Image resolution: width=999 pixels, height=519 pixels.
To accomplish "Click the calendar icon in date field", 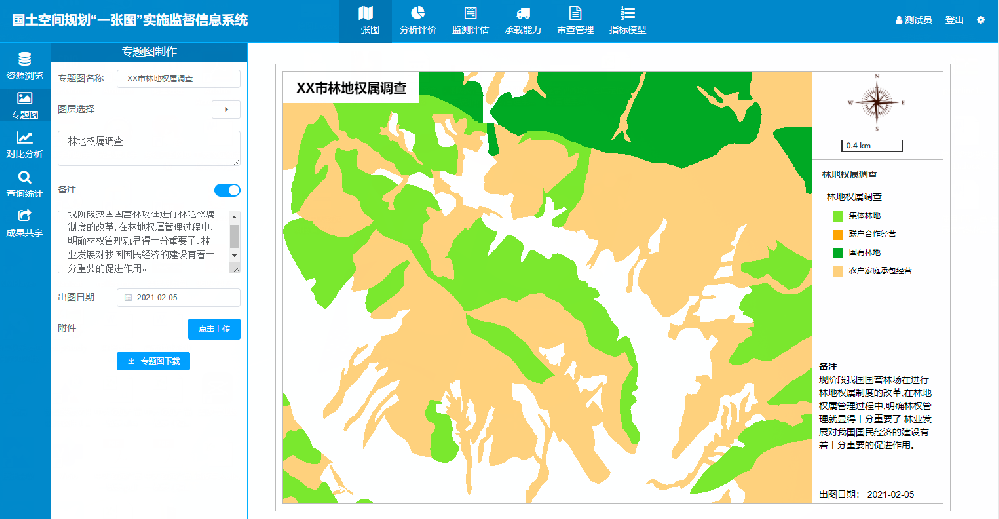I will [128, 297].
